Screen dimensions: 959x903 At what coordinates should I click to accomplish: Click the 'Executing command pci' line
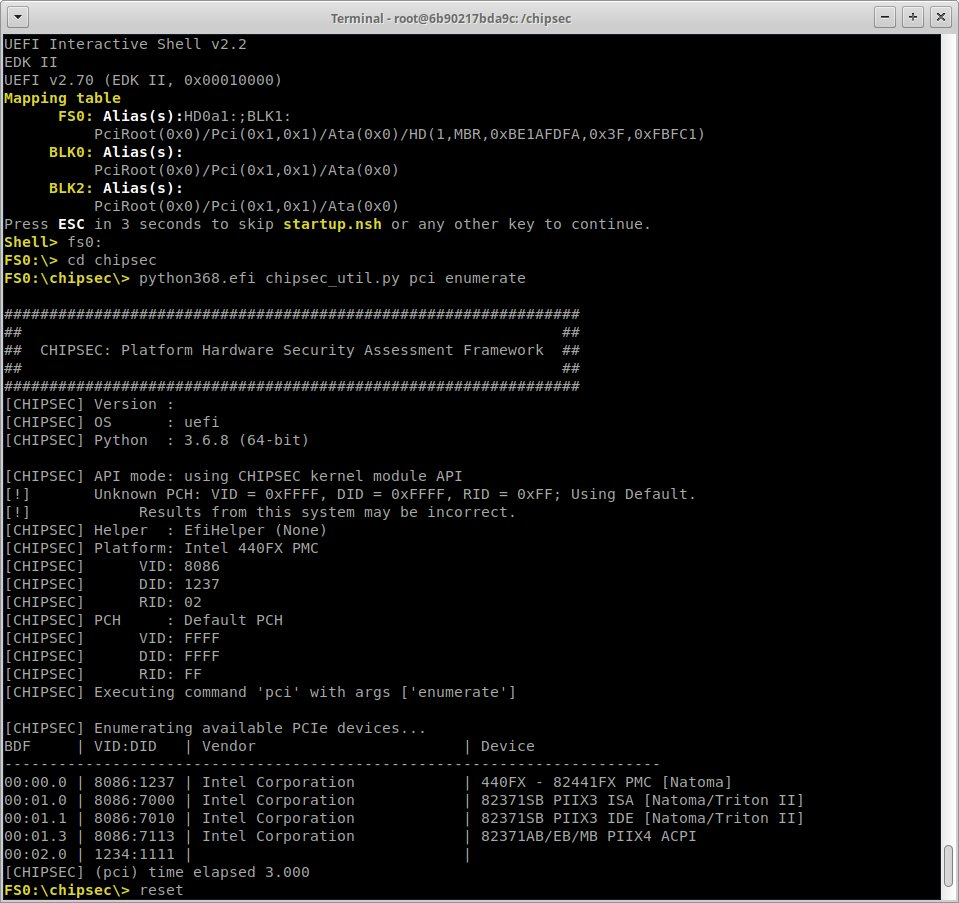tap(260, 693)
